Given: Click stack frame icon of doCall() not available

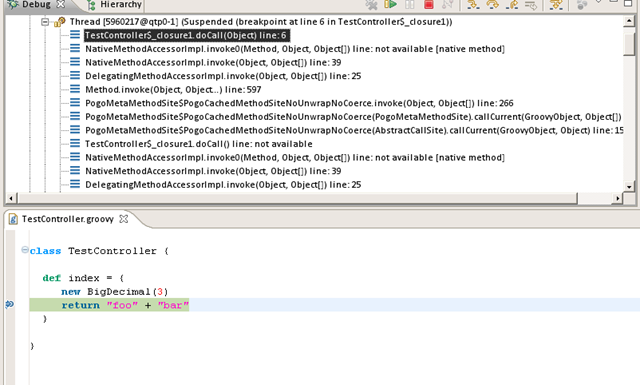Looking at the screenshot, I should pos(75,143).
